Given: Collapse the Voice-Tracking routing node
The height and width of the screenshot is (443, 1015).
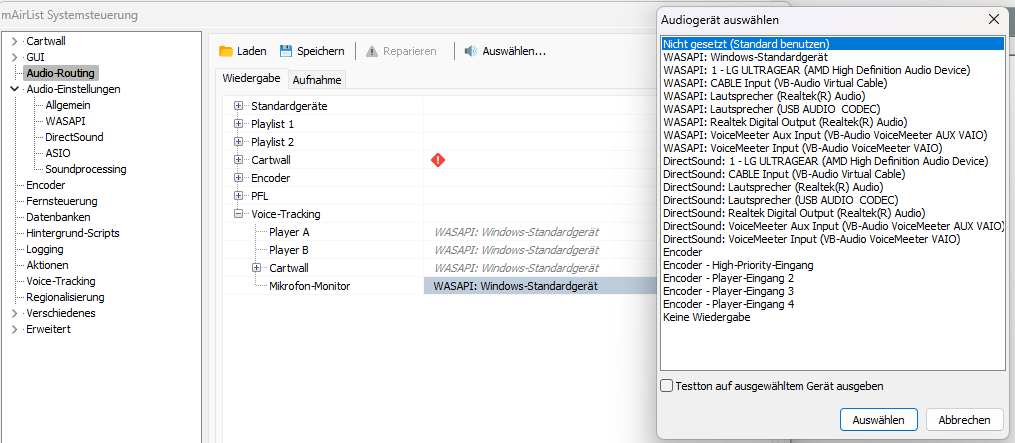Looking at the screenshot, I should click(x=238, y=214).
